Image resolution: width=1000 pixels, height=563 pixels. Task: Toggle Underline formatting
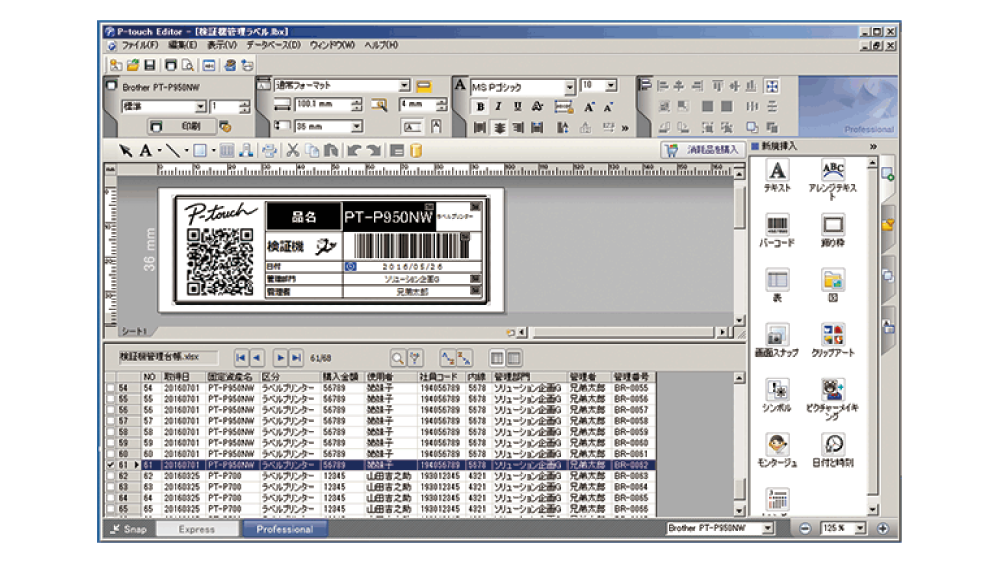click(x=517, y=106)
